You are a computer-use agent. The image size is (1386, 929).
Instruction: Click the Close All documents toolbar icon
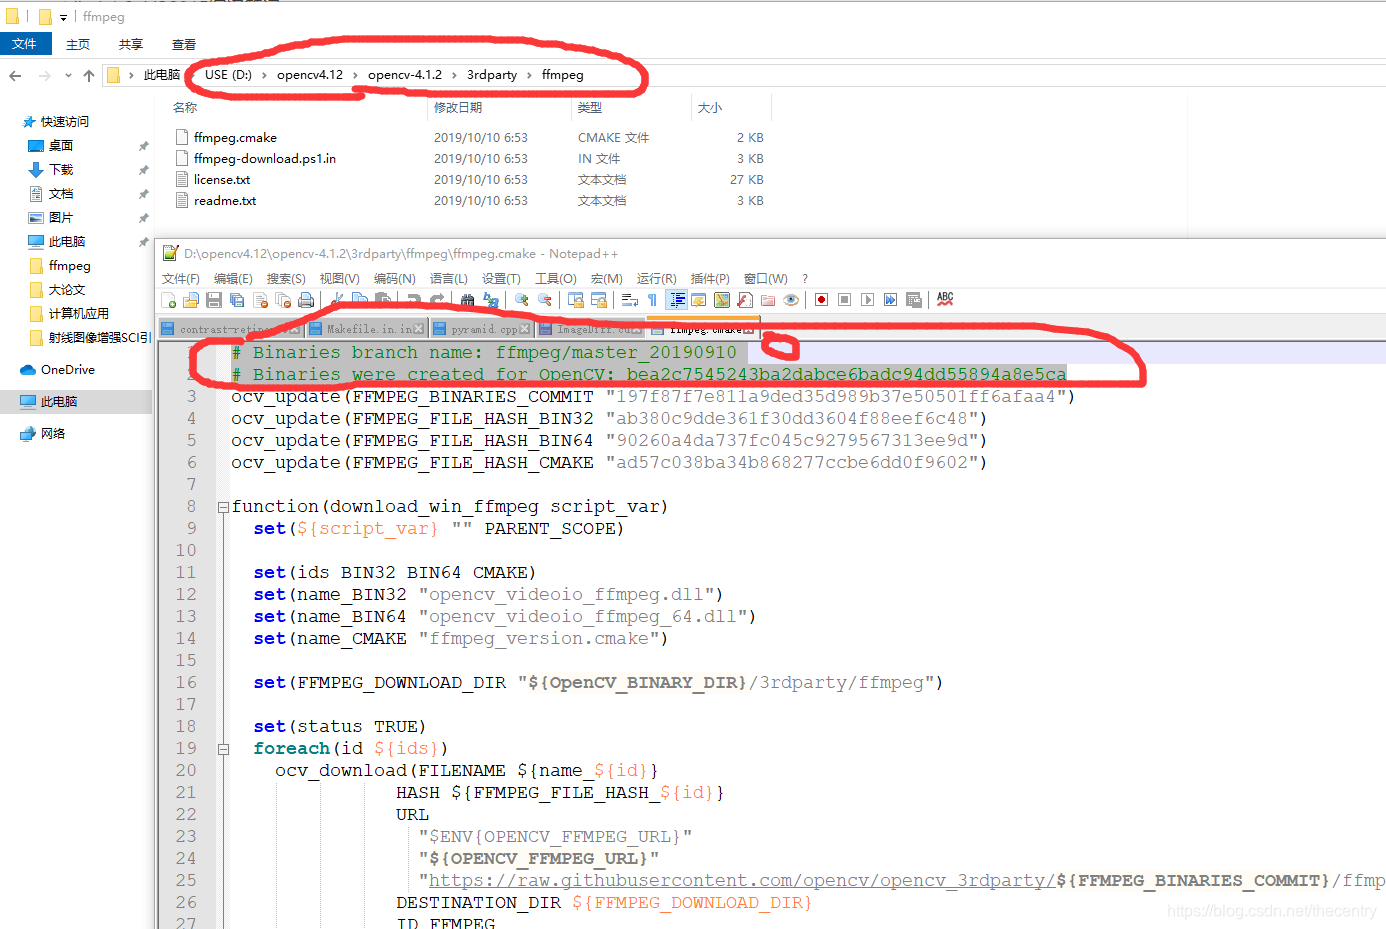[x=283, y=300]
